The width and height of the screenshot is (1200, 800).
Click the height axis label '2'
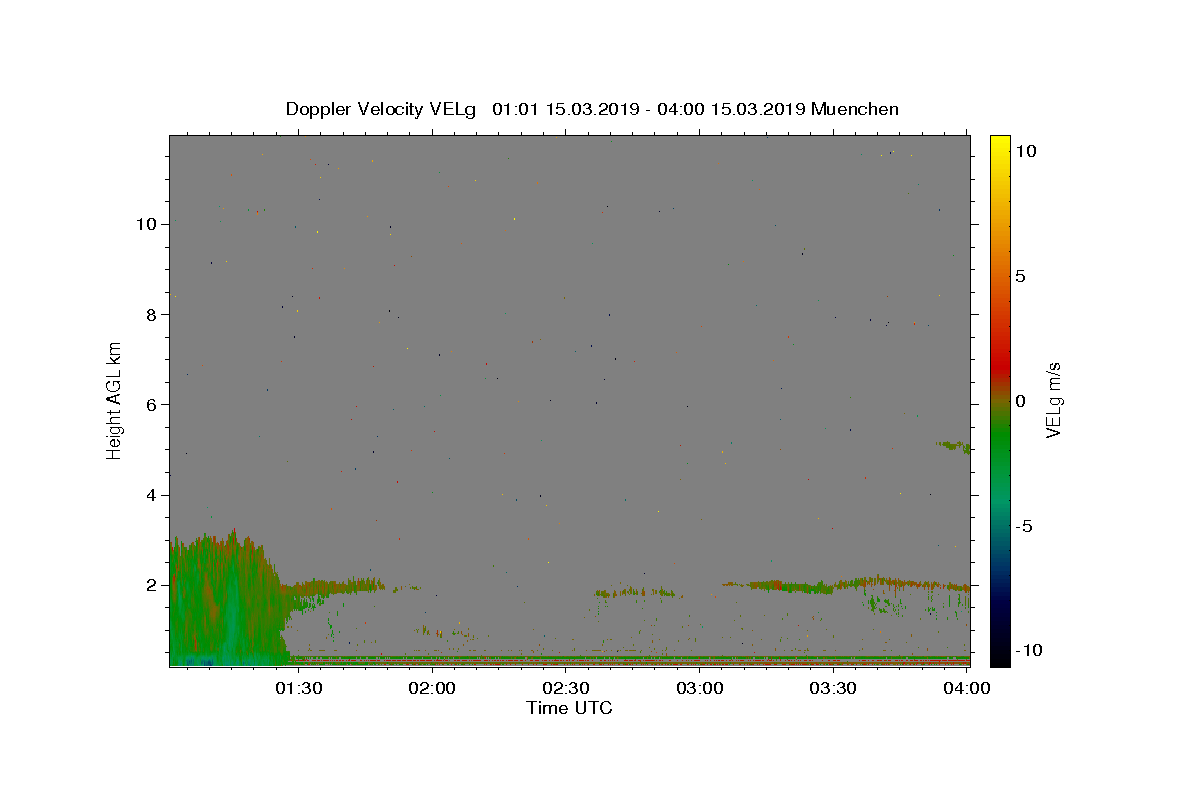tap(150, 585)
